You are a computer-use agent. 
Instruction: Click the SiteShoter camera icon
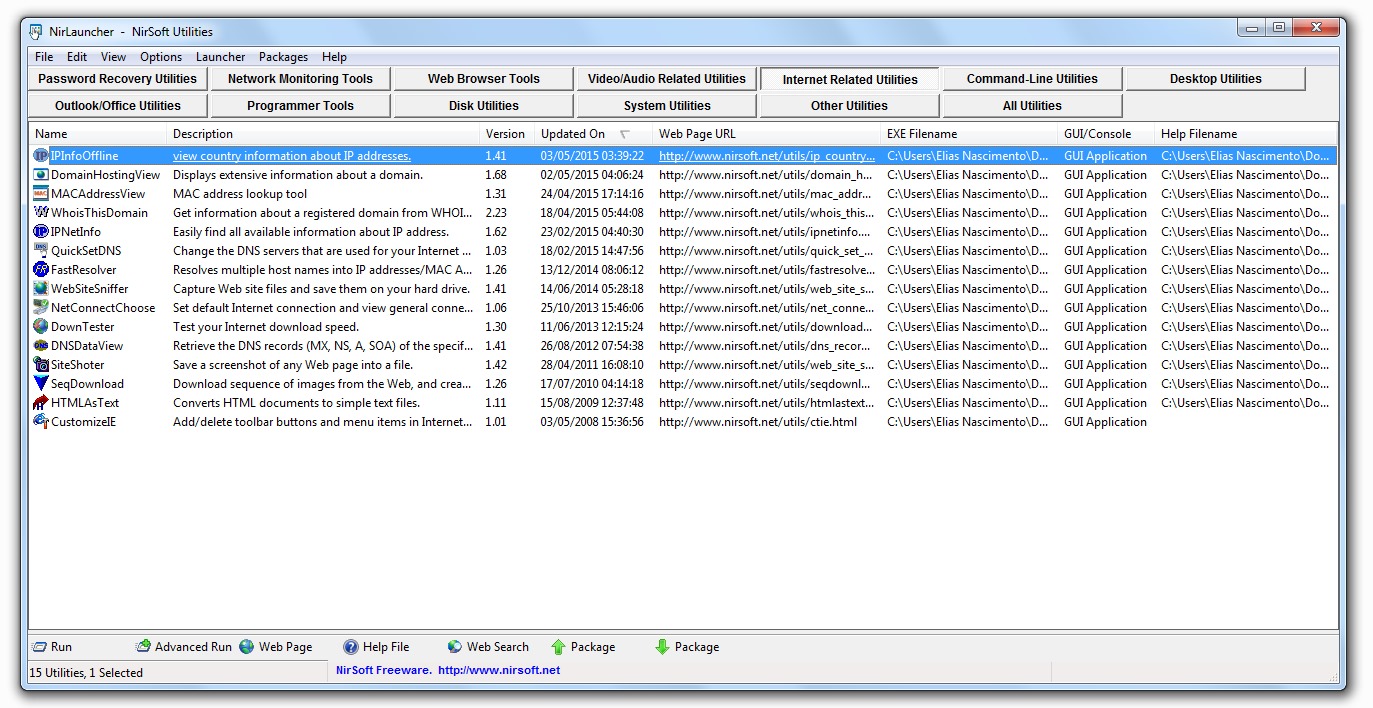[41, 365]
